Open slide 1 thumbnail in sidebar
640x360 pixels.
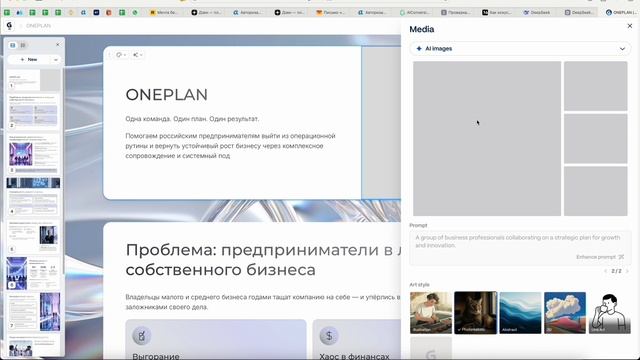(33, 80)
